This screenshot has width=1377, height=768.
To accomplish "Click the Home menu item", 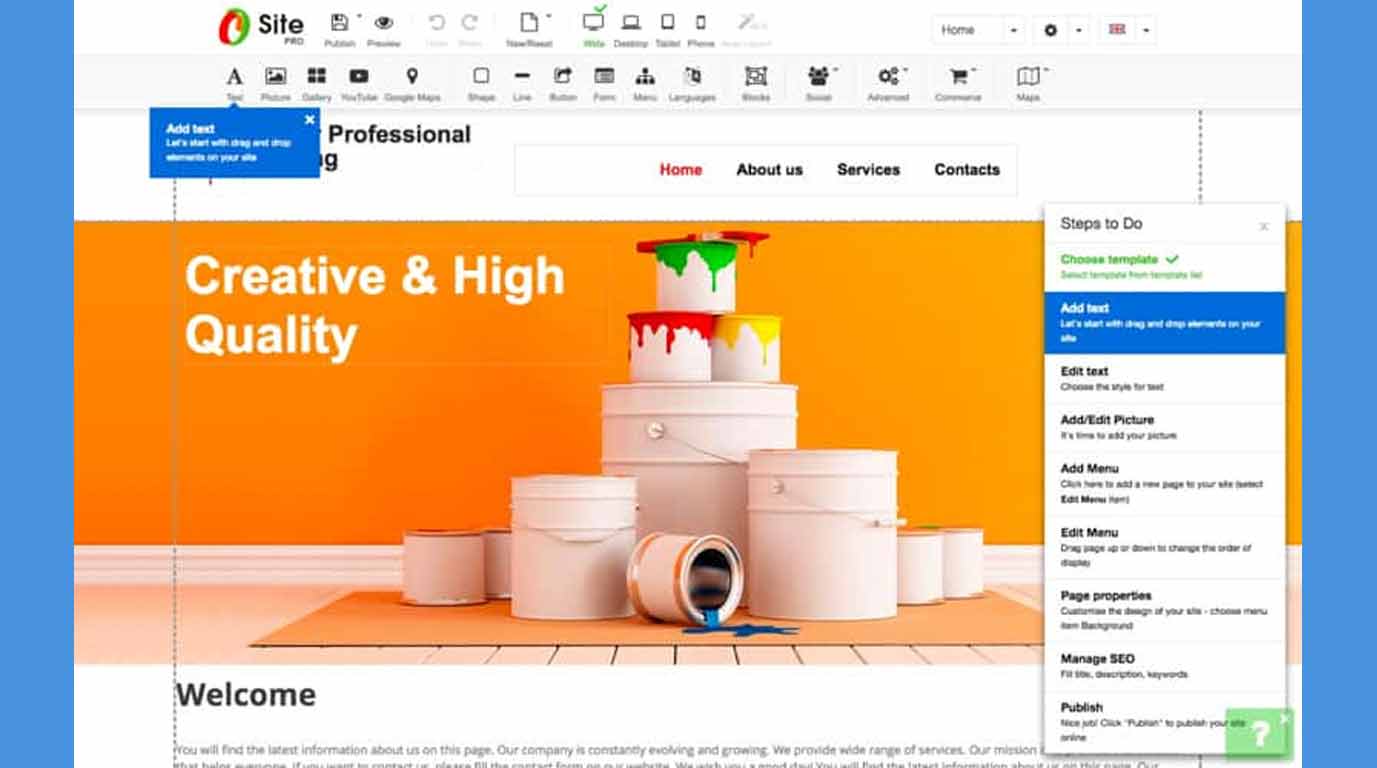I will [681, 170].
